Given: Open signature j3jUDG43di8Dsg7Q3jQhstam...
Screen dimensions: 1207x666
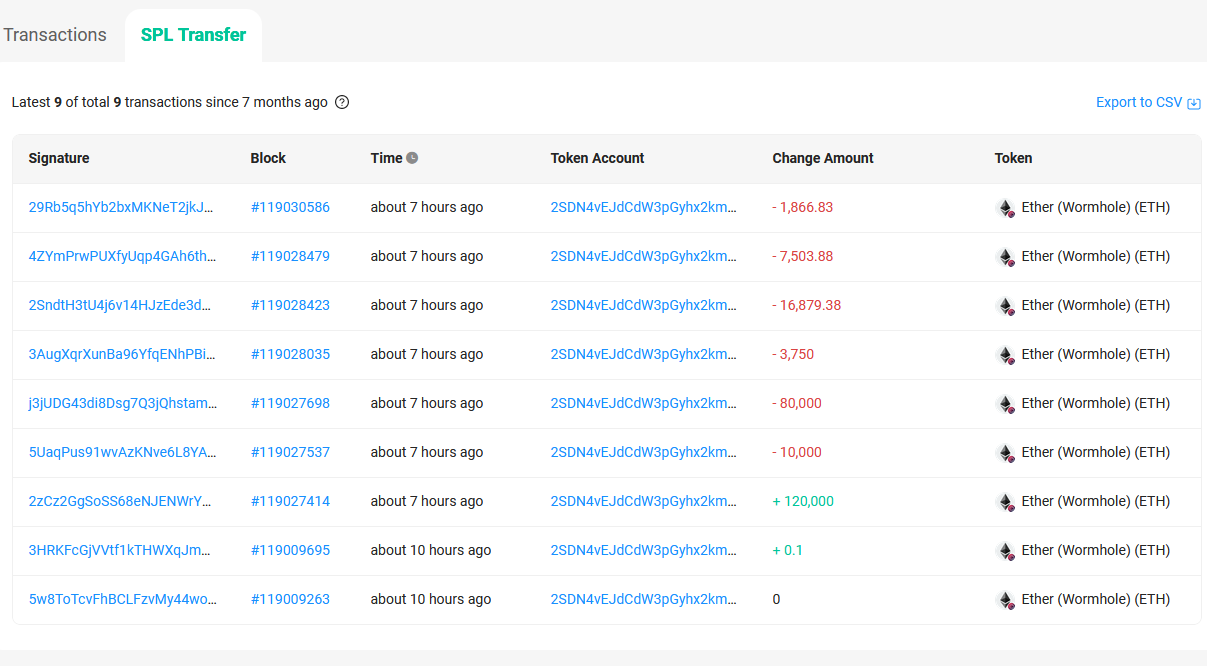Looking at the screenshot, I should click(123, 403).
